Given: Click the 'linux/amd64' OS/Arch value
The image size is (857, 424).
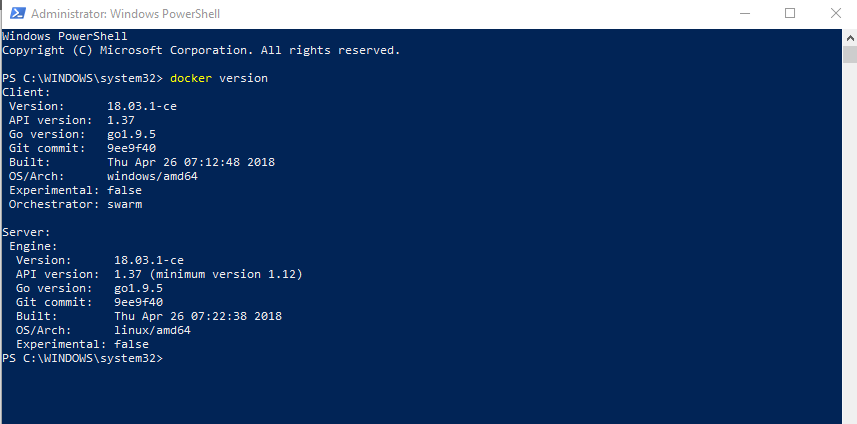Looking at the screenshot, I should [152, 330].
